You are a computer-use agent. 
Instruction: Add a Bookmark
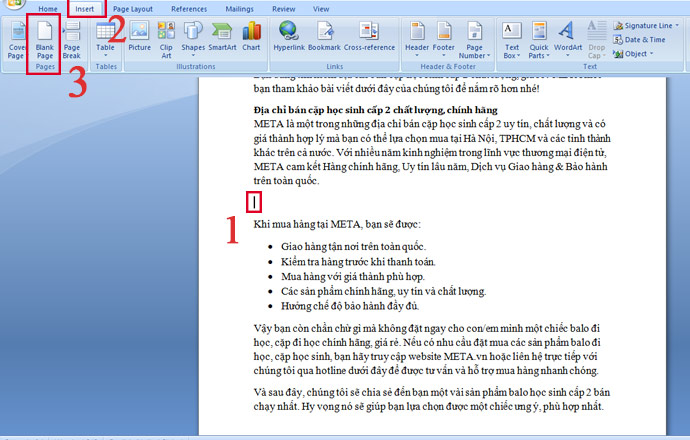[x=324, y=37]
